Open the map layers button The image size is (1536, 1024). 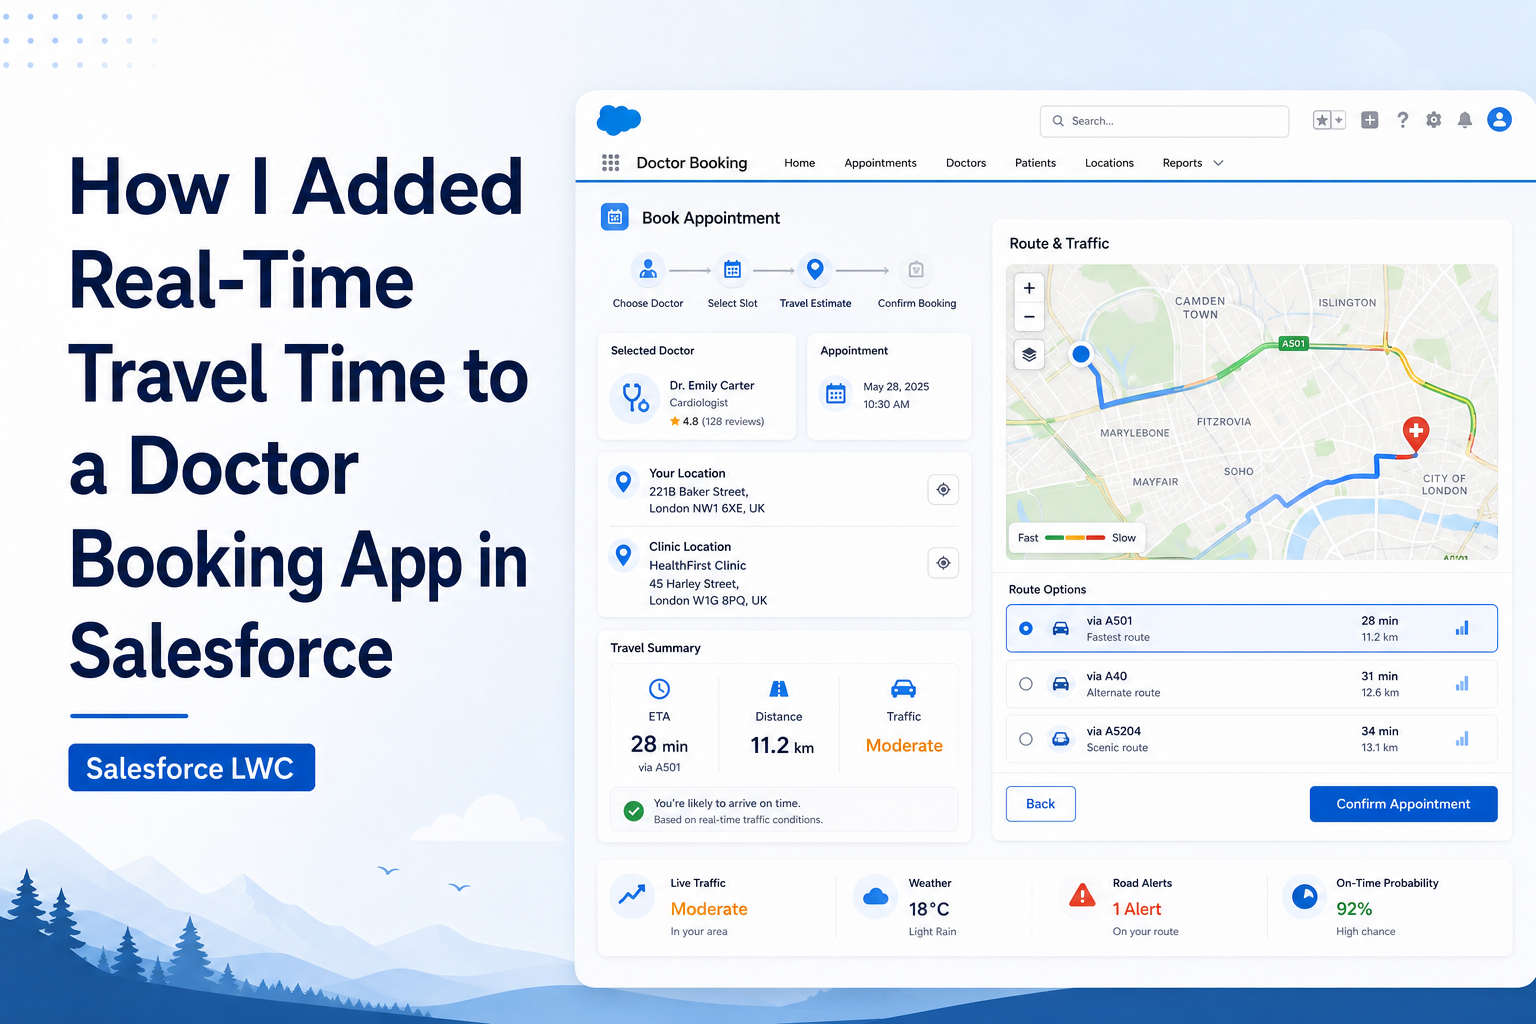click(1029, 355)
